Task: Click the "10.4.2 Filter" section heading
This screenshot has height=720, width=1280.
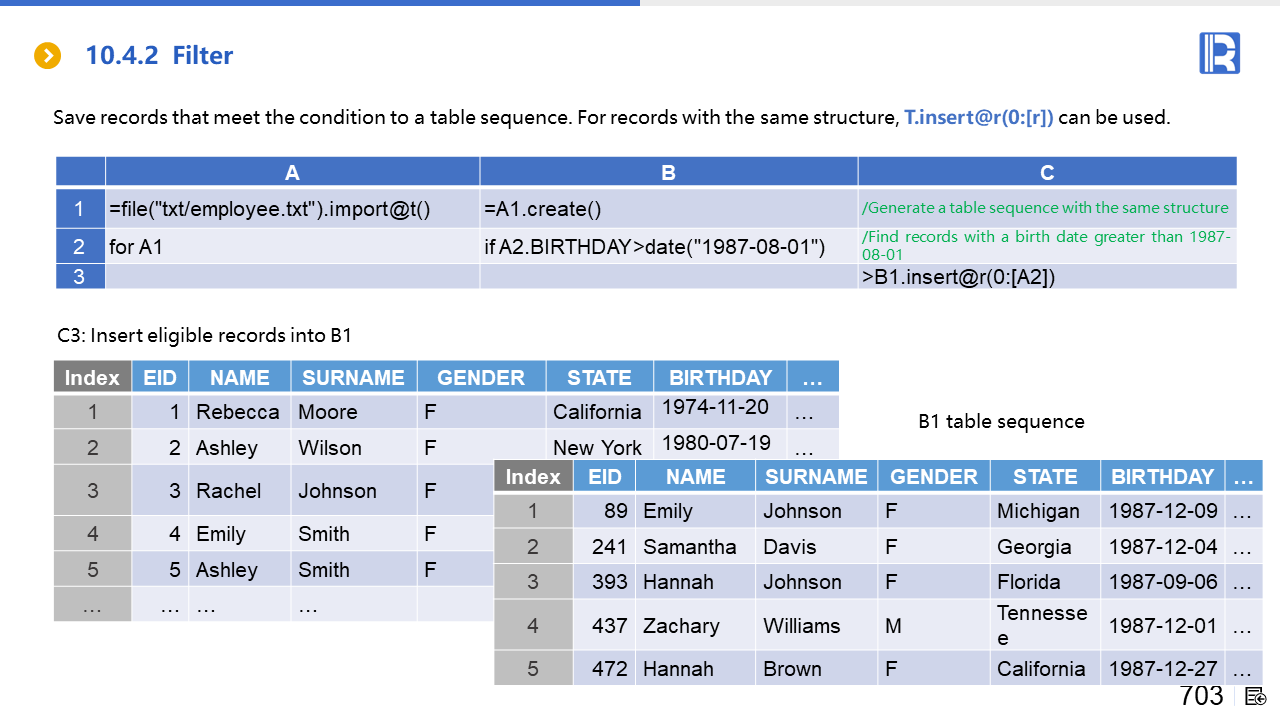Action: click(159, 56)
